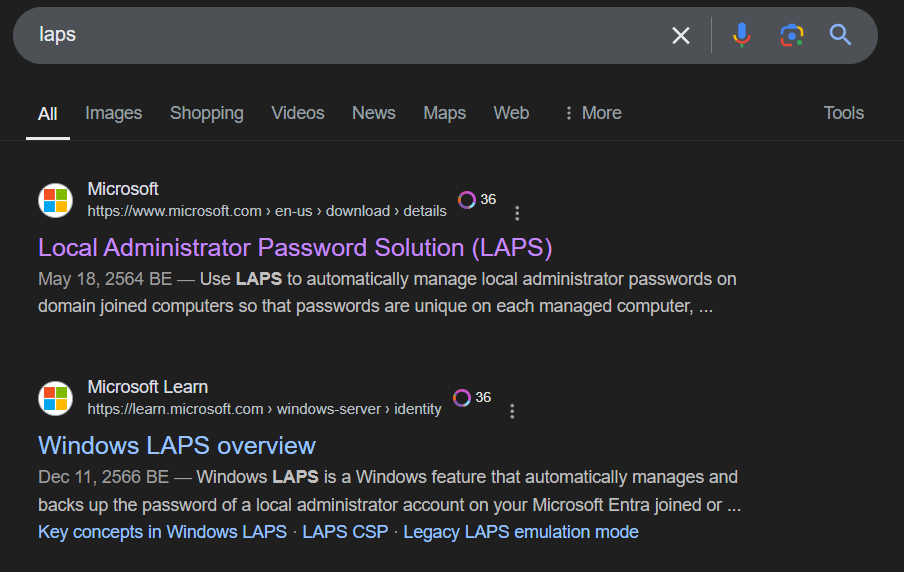Clear the search box with the X icon
The width and height of the screenshot is (904, 572).
pos(681,36)
